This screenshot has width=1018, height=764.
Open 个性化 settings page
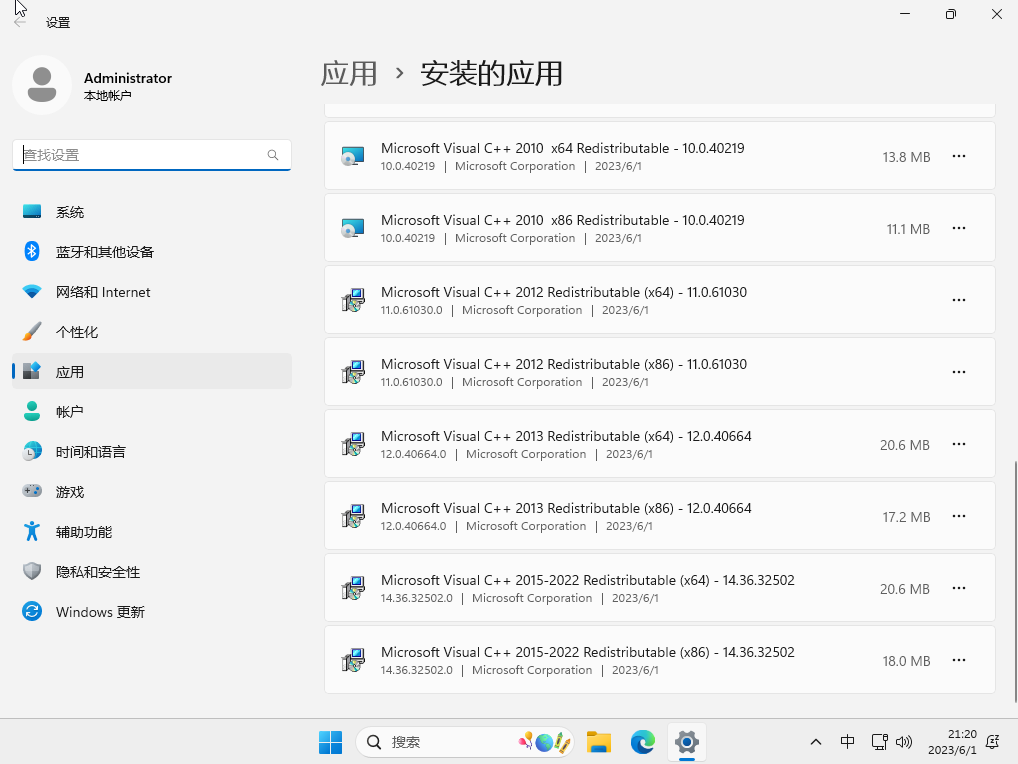(152, 332)
